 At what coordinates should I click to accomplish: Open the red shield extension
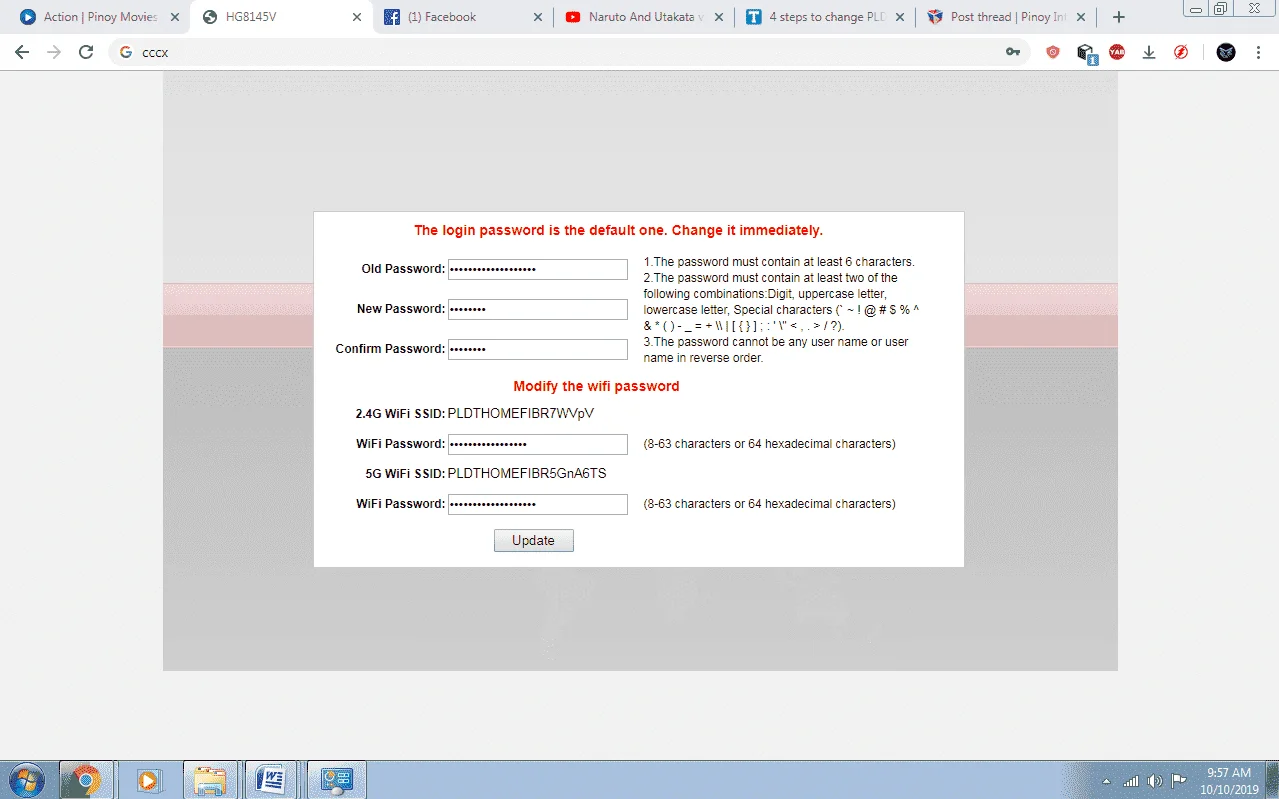tap(1053, 52)
